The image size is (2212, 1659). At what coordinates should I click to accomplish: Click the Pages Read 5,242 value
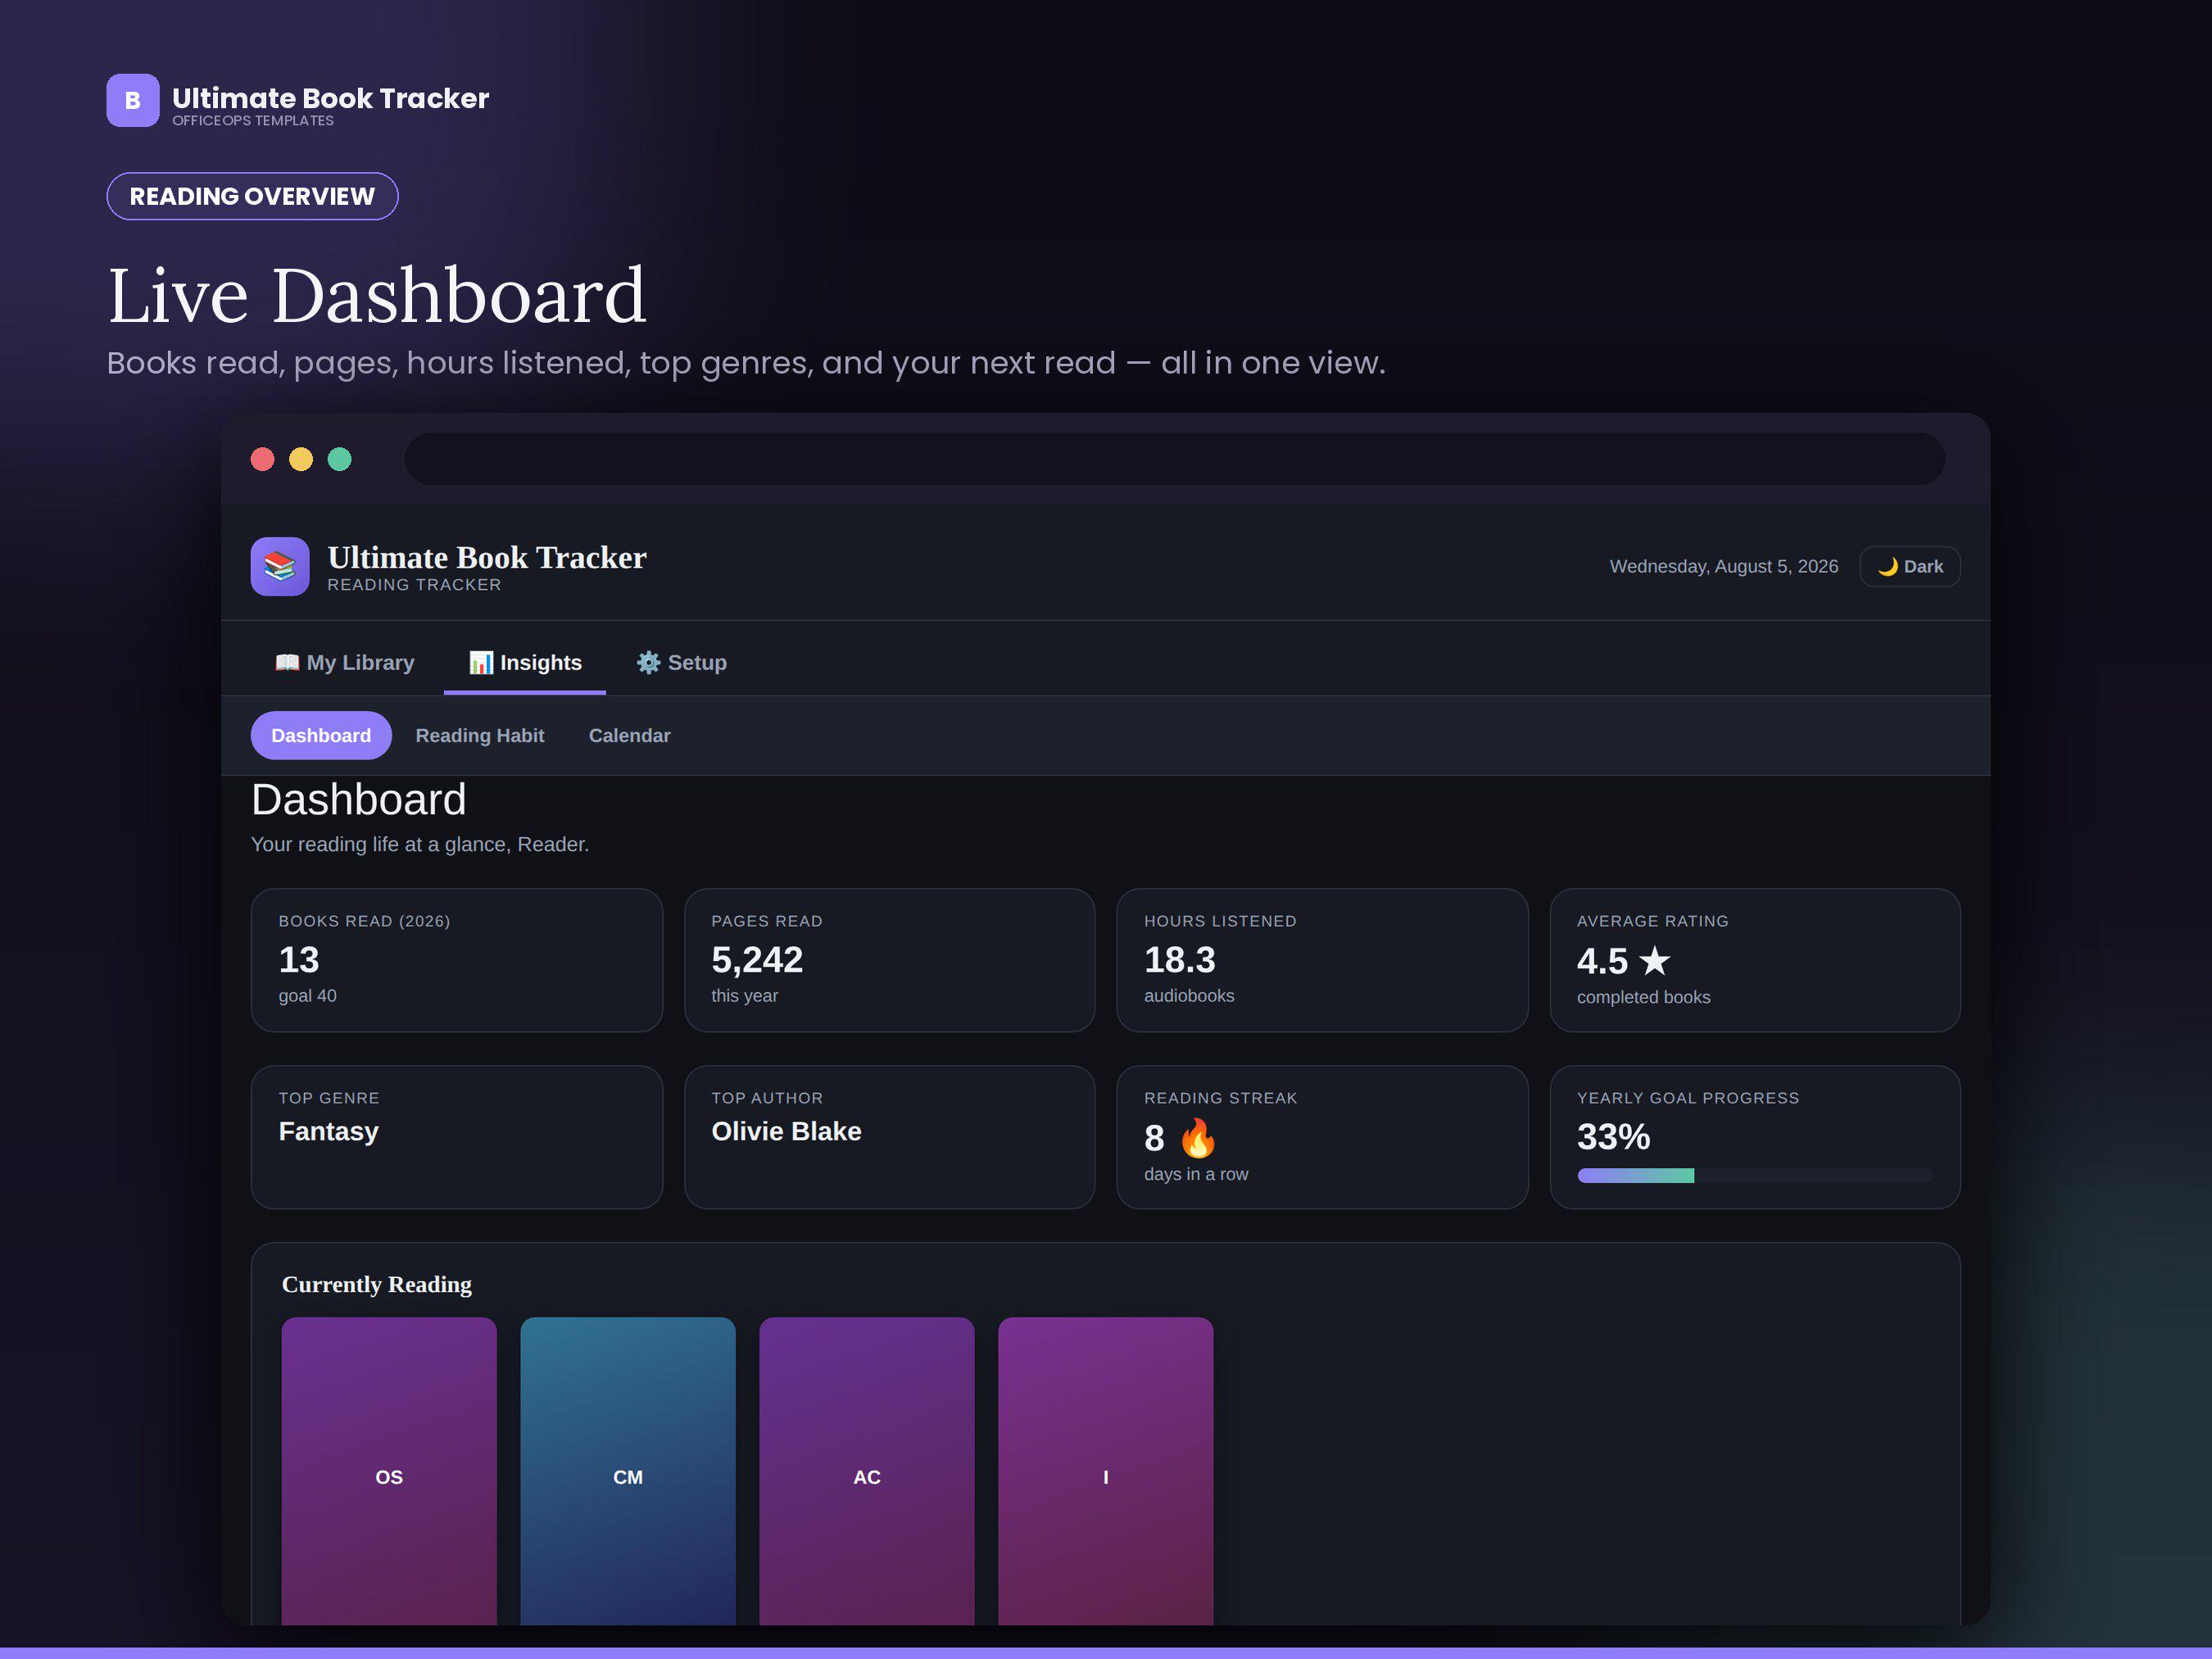757,960
